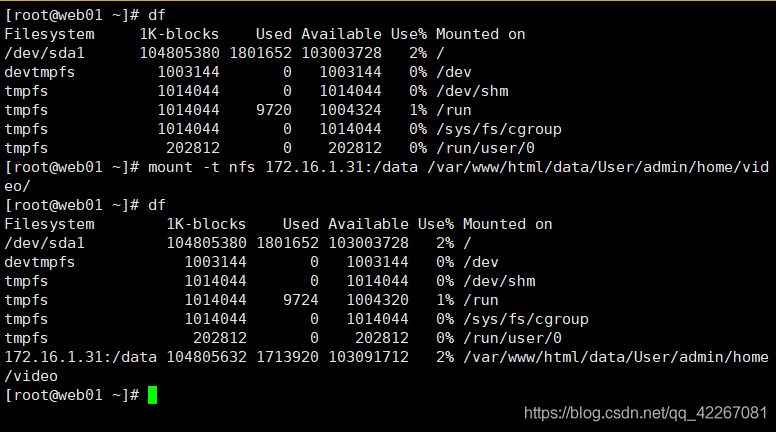The image size is (776, 432).
Task: Click "/dev/sda1" in the second df output
Action: 45,243
